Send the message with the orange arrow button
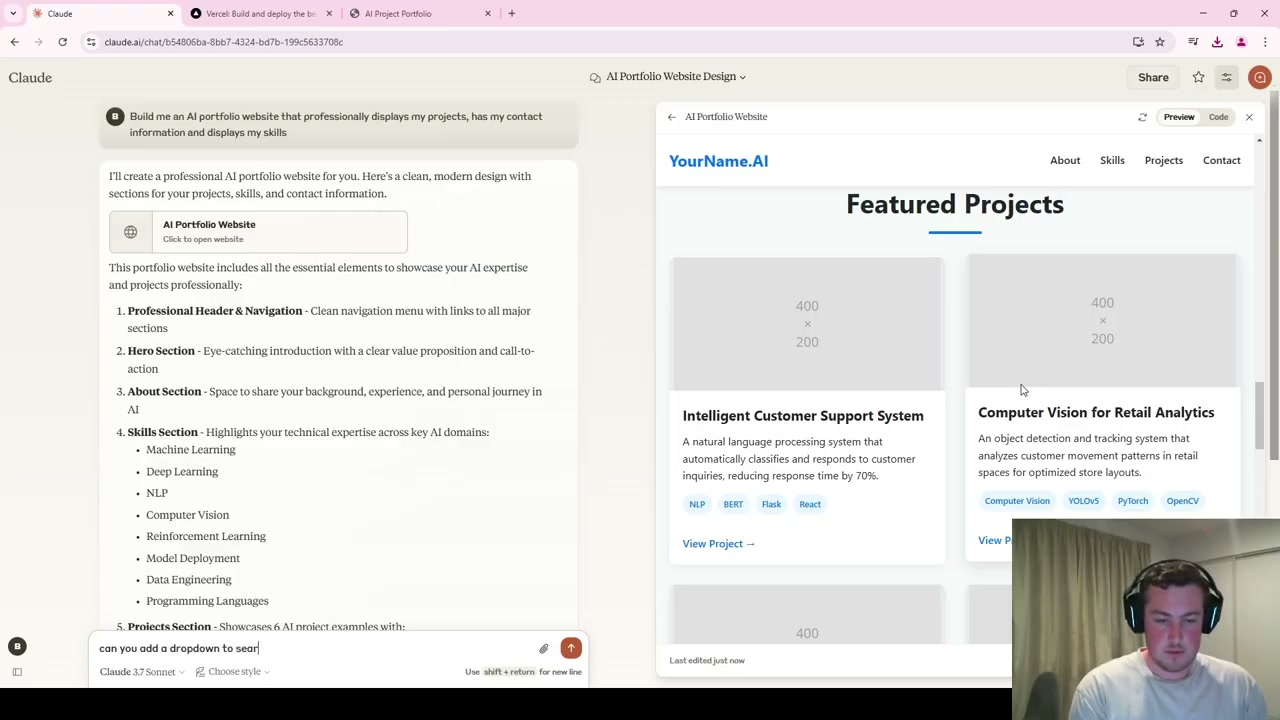 [571, 648]
